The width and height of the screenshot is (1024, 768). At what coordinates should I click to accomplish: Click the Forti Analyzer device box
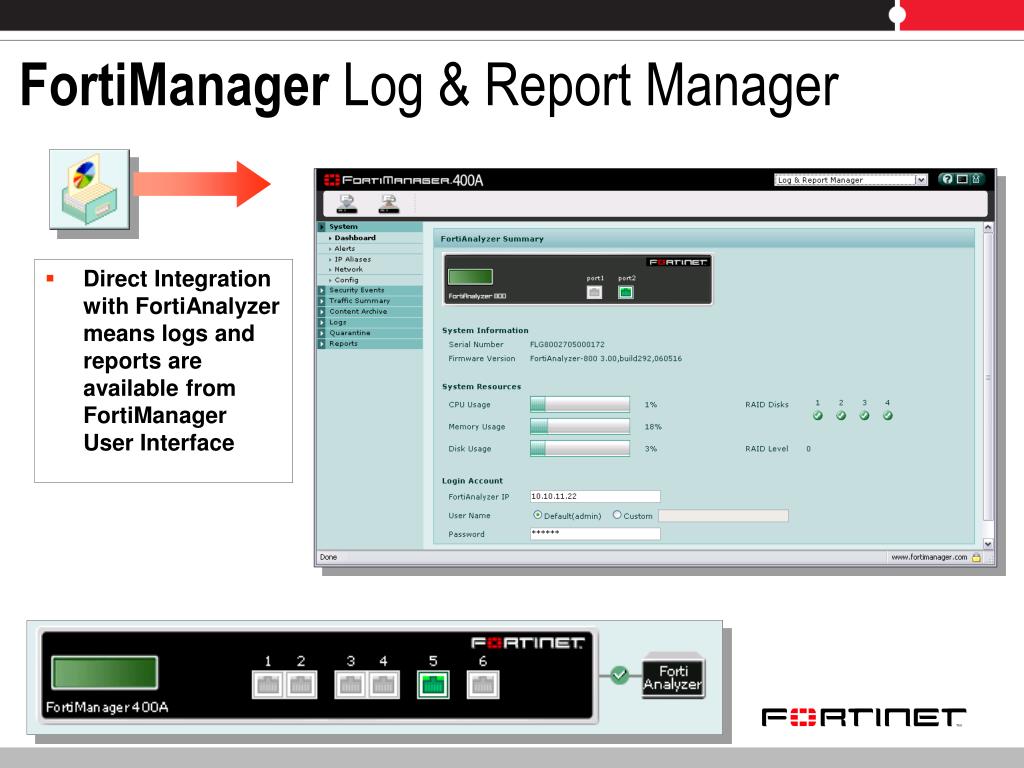[x=673, y=677]
